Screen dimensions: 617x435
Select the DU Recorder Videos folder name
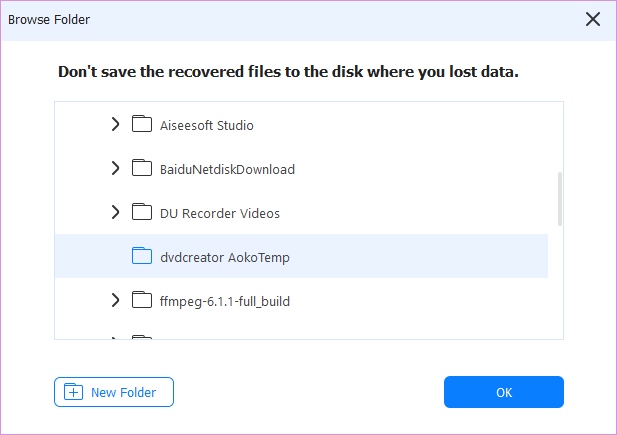pos(220,214)
